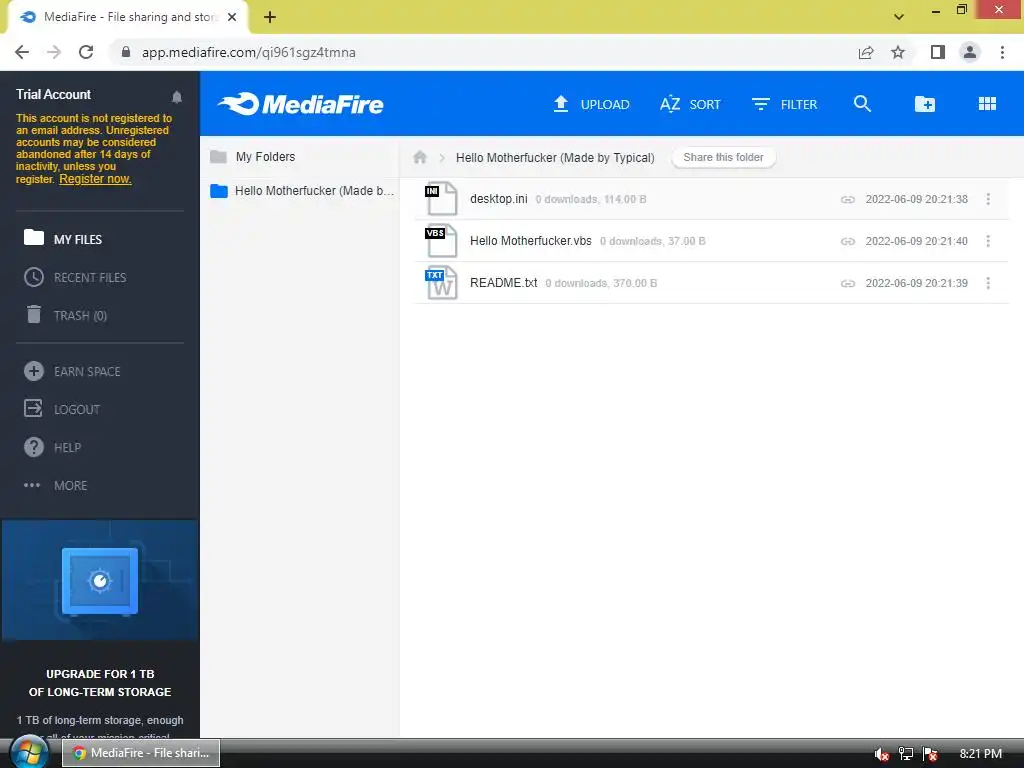The image size is (1024, 768).
Task: Open the Windows Start button
Action: pyautogui.click(x=28, y=753)
